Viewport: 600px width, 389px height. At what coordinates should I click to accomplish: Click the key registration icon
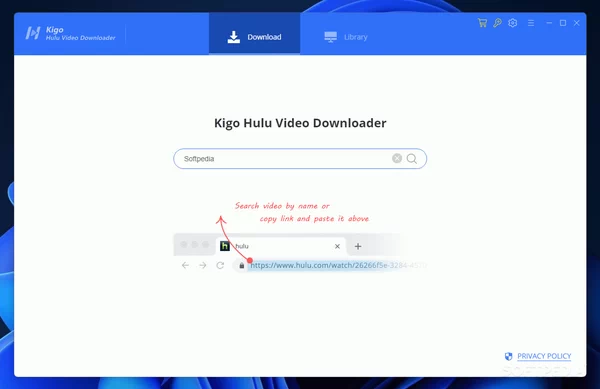pos(497,23)
